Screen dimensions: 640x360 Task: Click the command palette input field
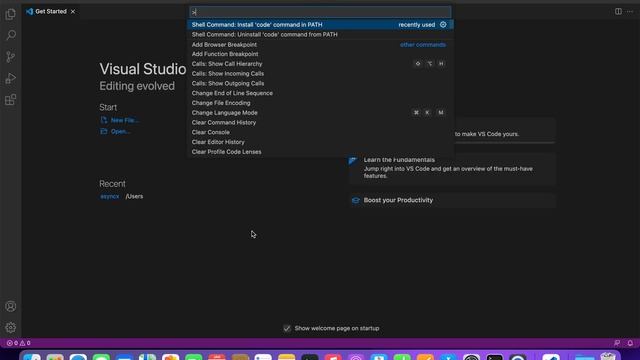click(320, 12)
